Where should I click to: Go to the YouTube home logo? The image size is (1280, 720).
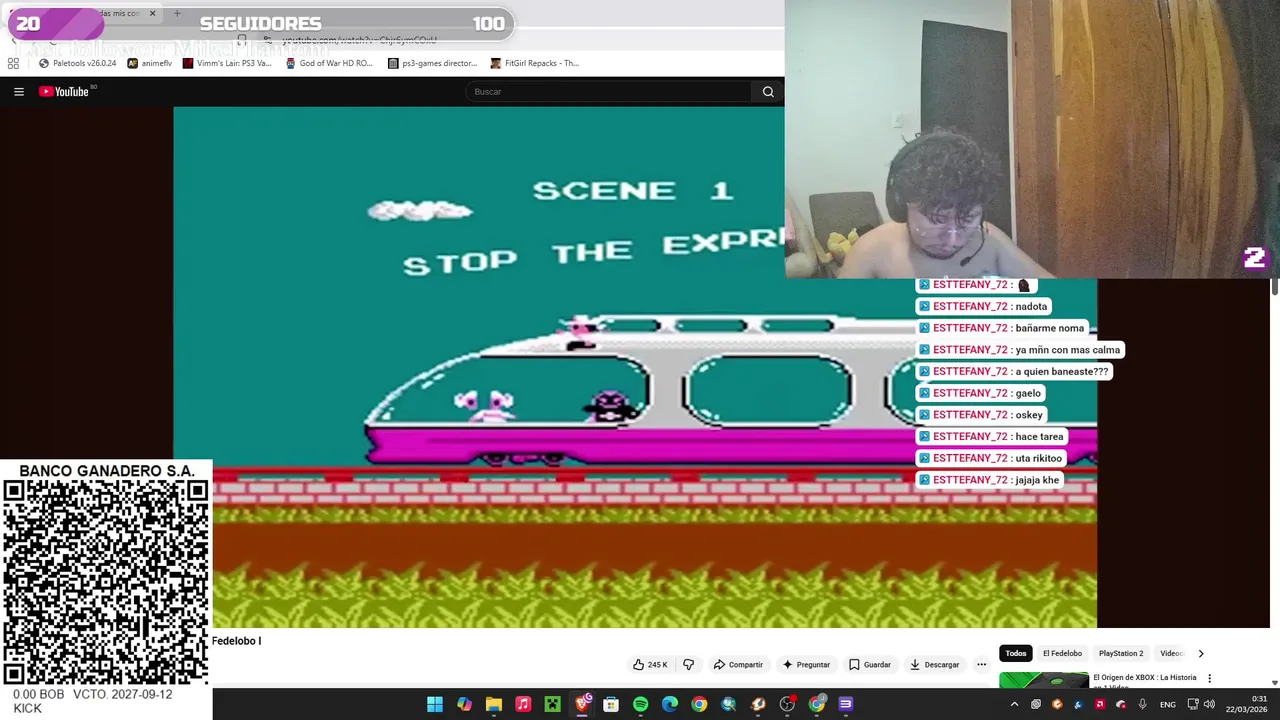tap(65, 92)
